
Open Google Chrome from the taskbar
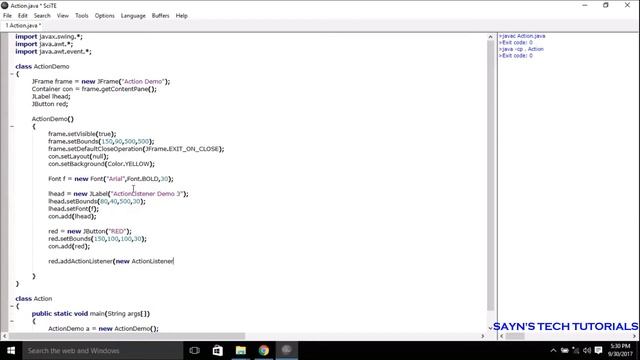[264, 351]
